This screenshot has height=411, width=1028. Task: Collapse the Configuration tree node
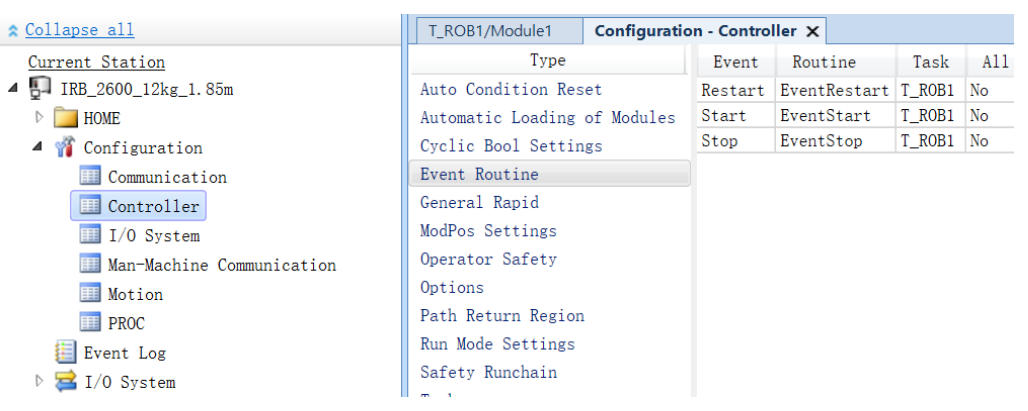point(38,148)
